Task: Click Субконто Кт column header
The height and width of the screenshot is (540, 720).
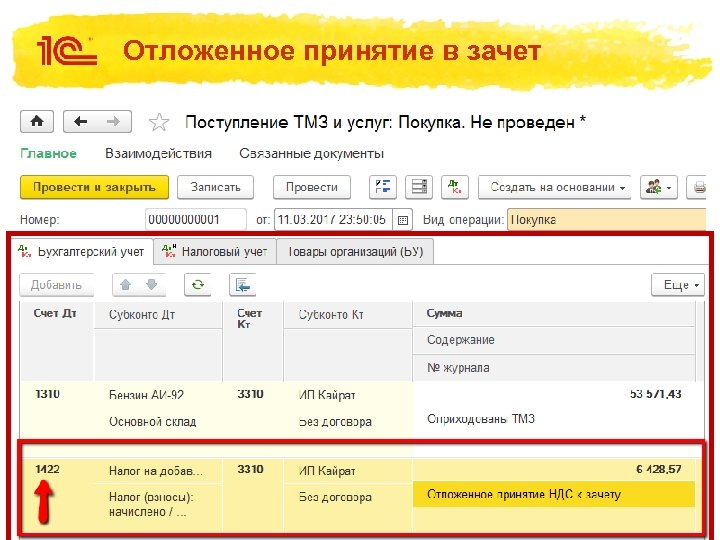Action: [x=348, y=315]
